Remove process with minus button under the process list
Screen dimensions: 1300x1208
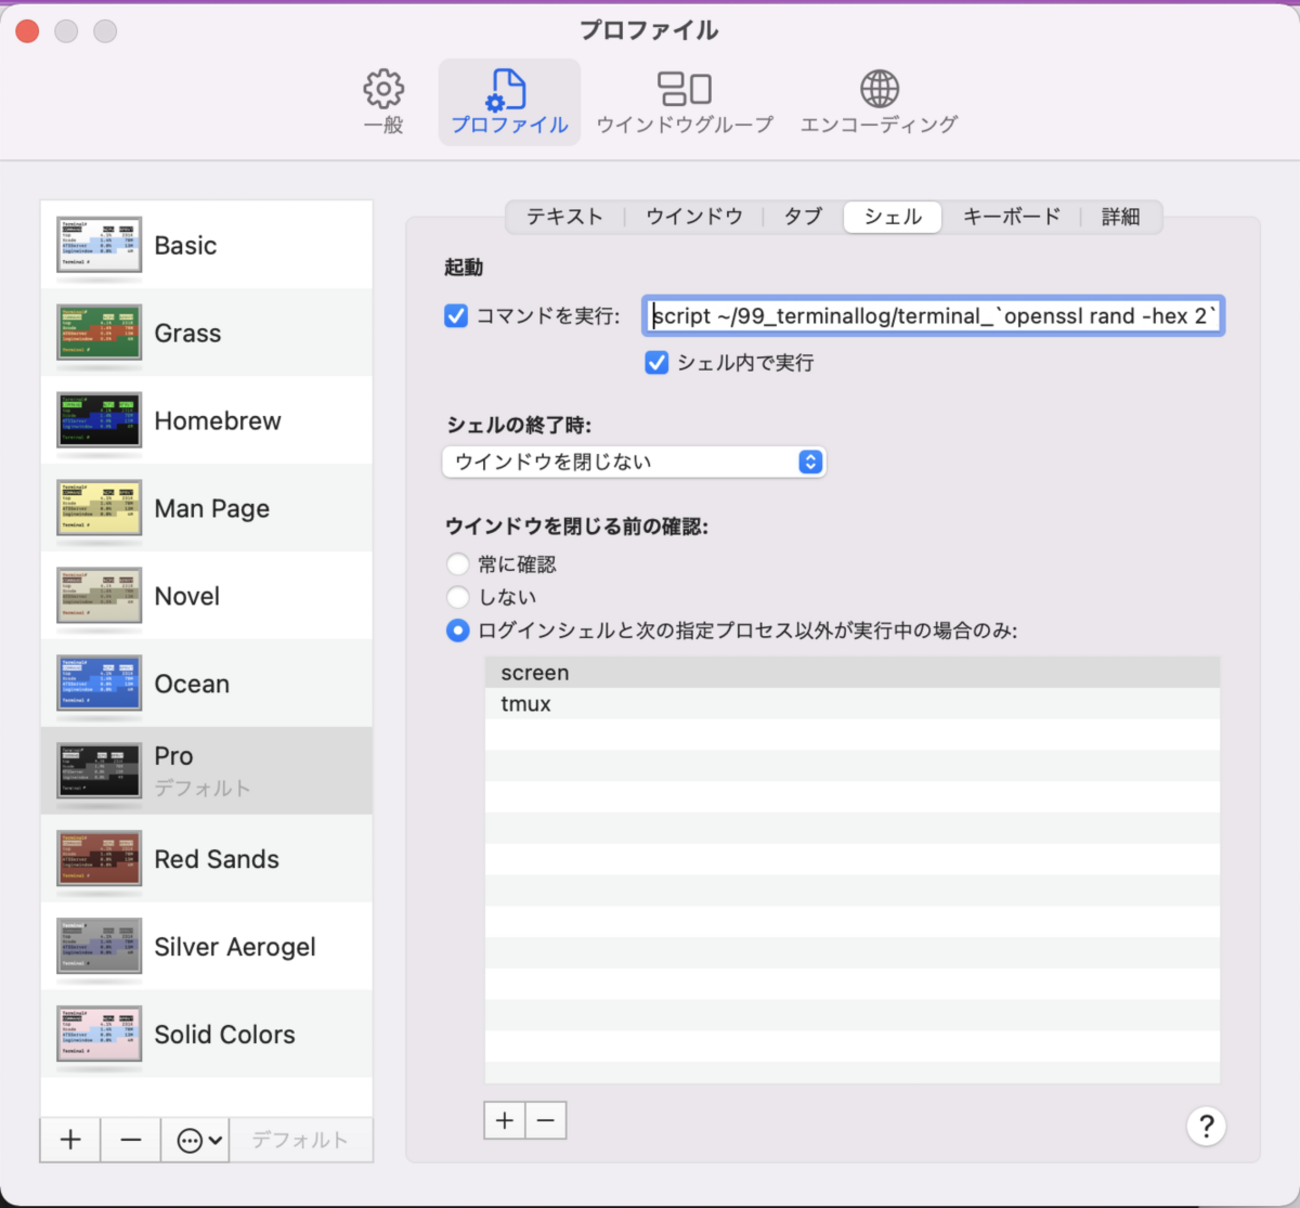click(x=546, y=1120)
